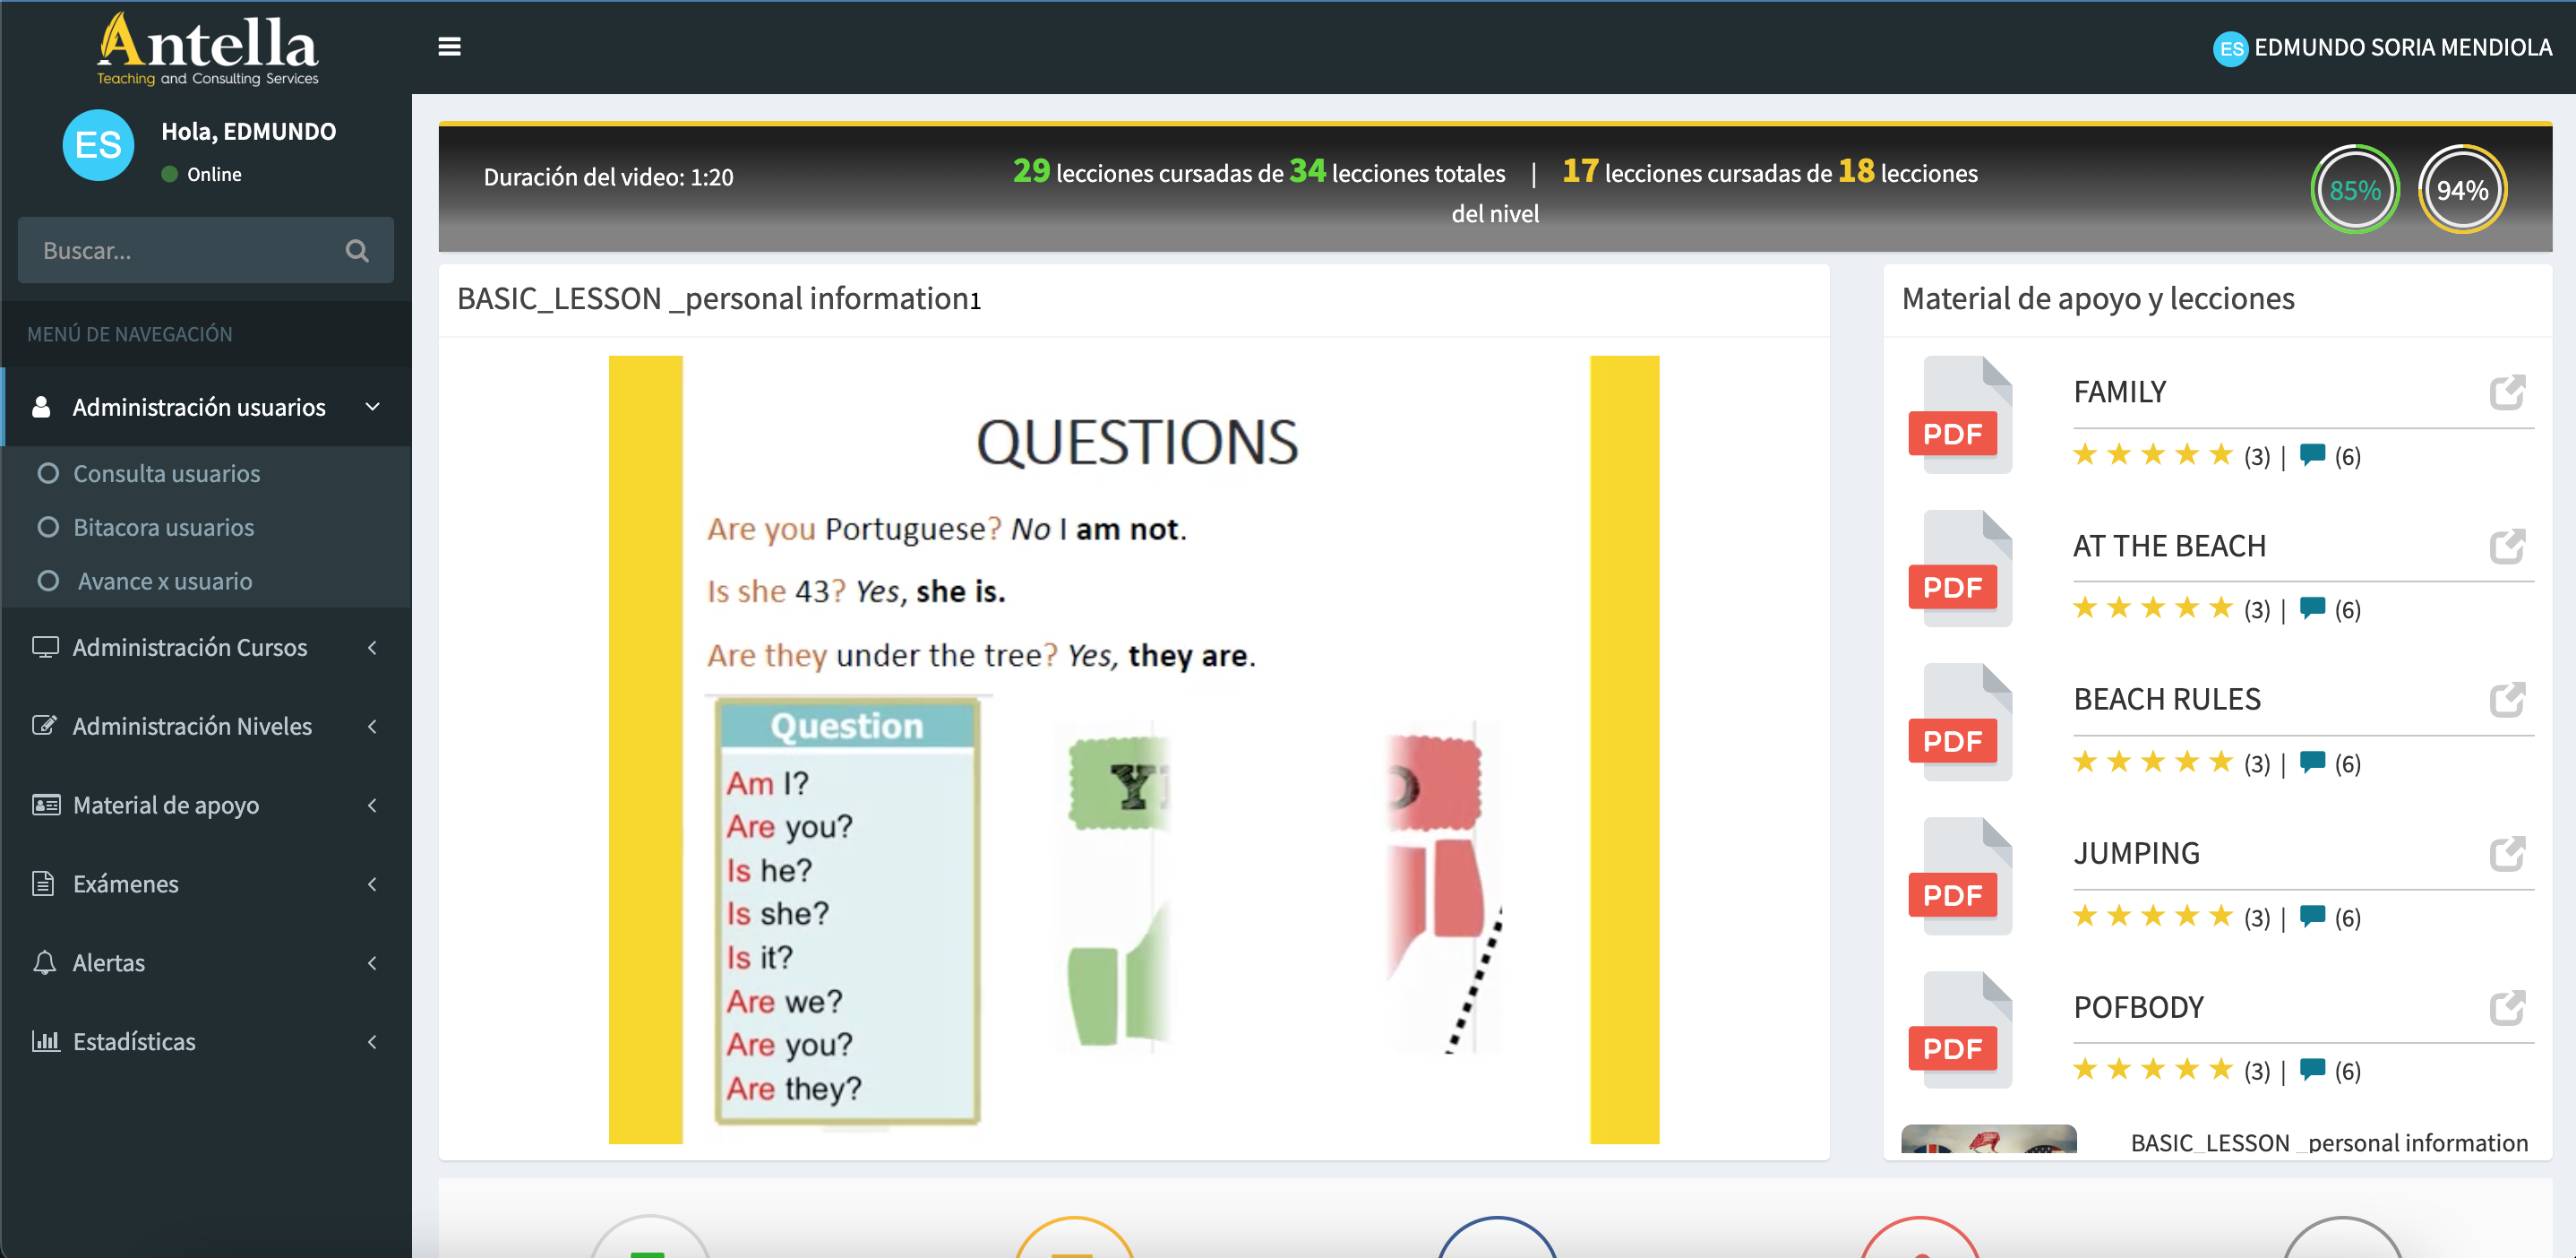
Task: Click the Online status text
Action: [214, 174]
